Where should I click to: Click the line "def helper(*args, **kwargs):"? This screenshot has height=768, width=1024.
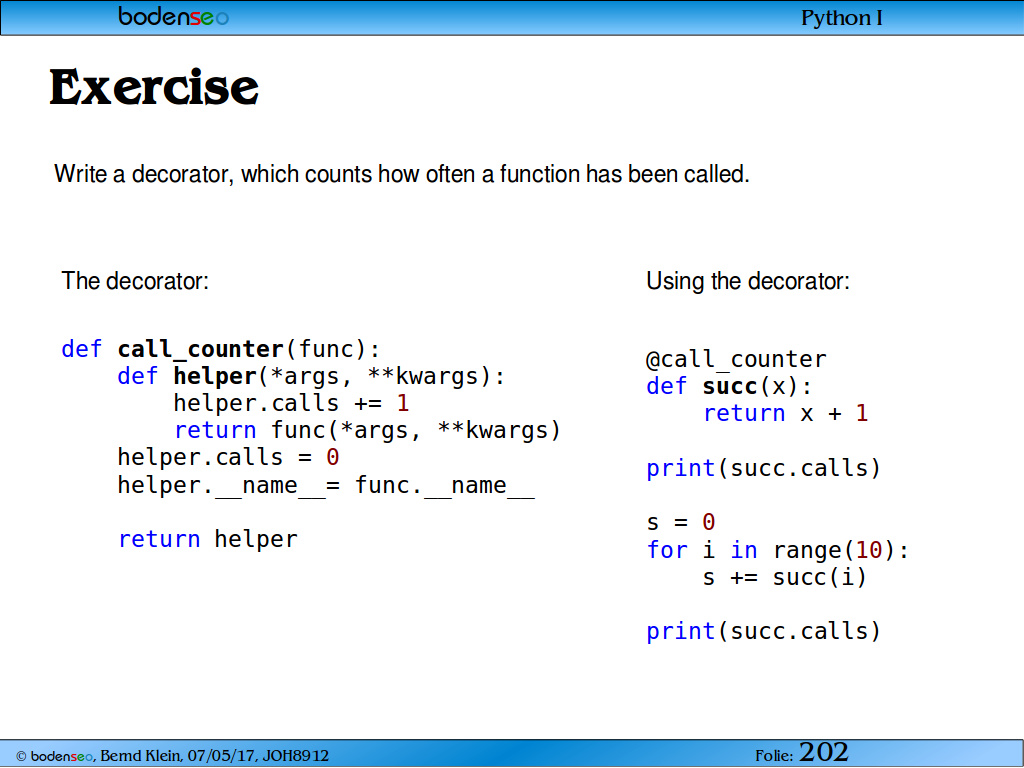pyautogui.click(x=311, y=376)
